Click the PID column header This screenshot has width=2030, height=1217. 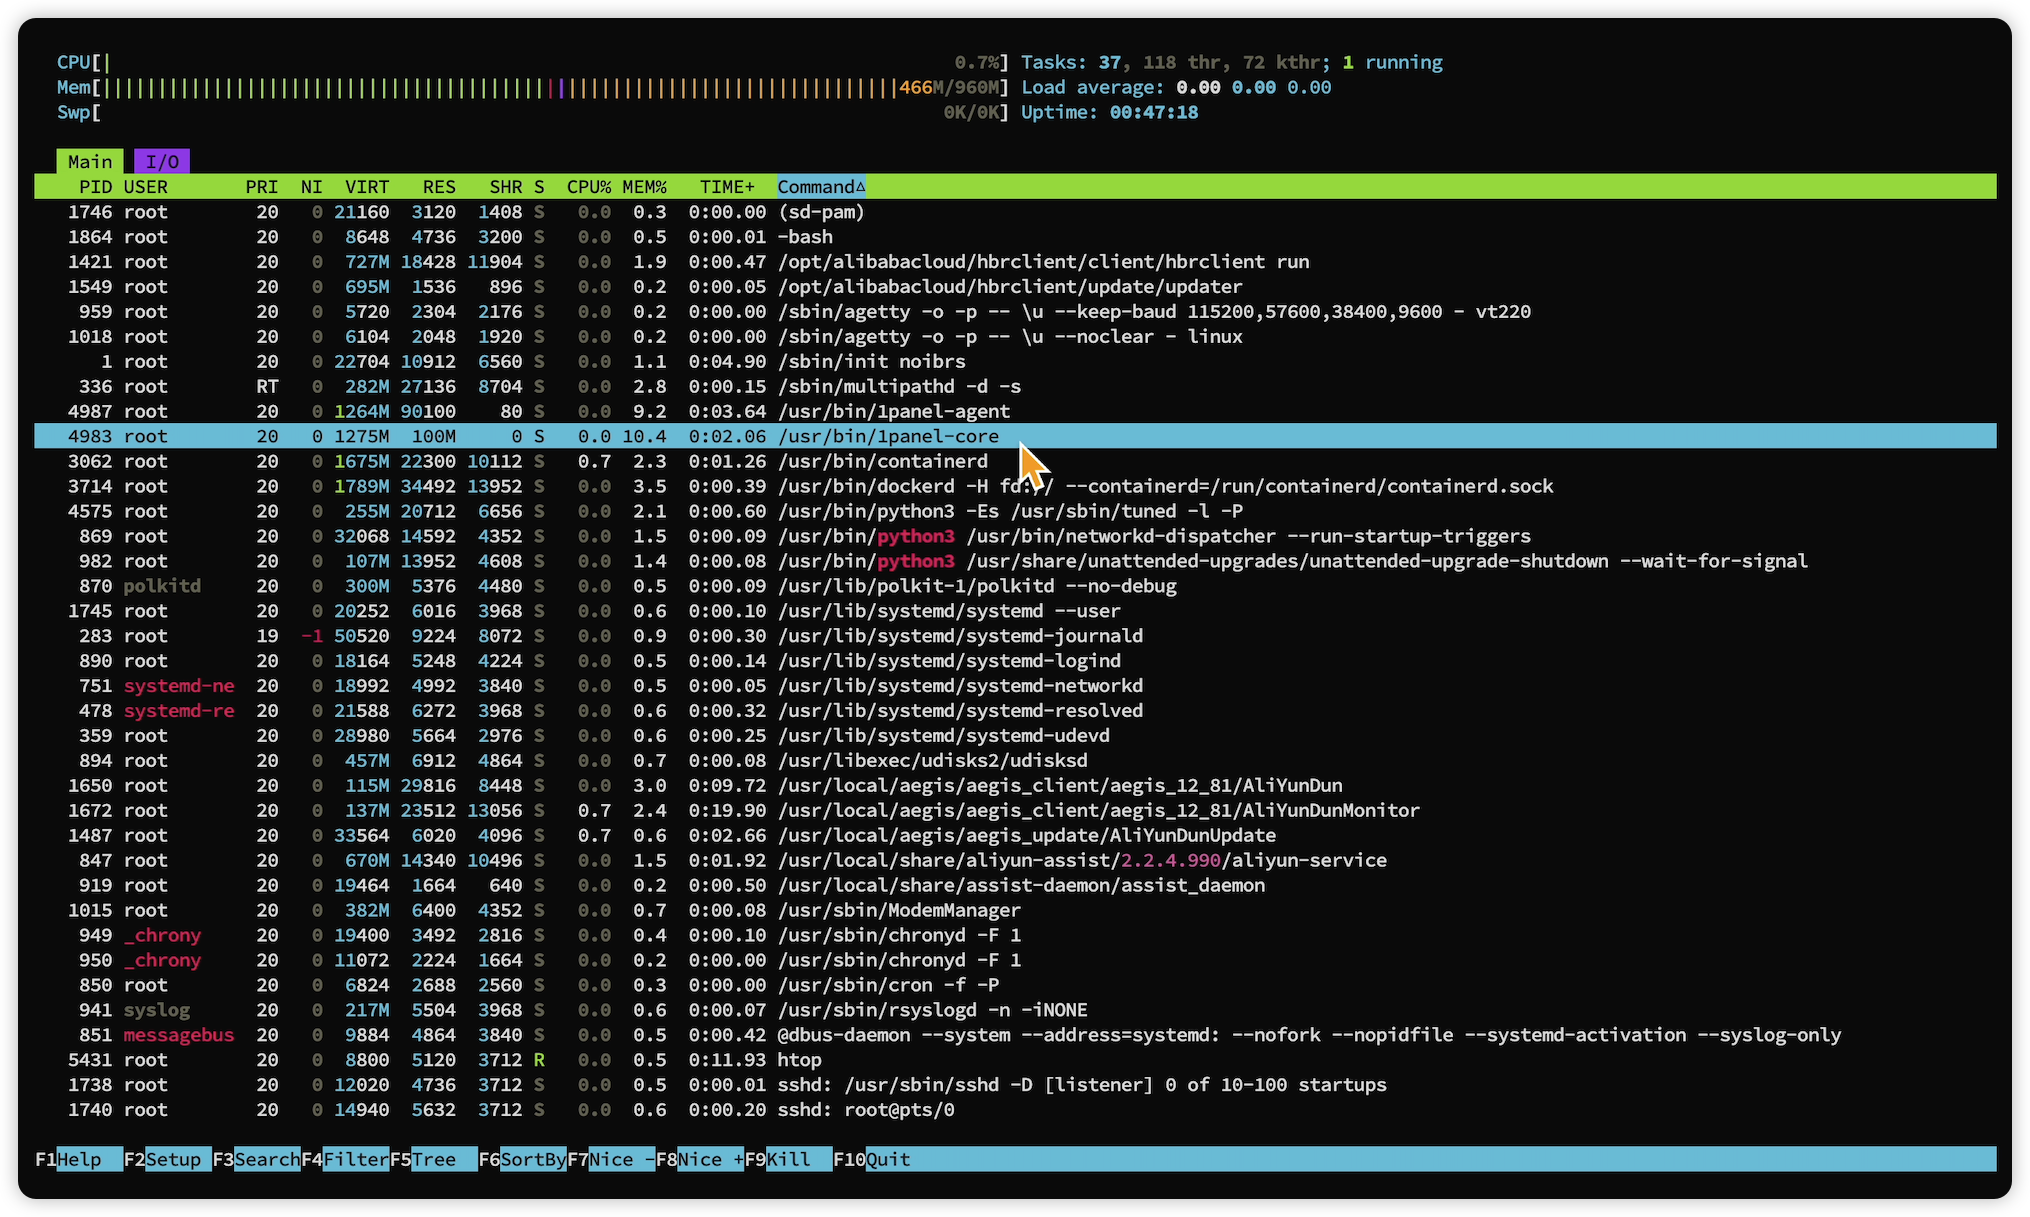(x=96, y=187)
